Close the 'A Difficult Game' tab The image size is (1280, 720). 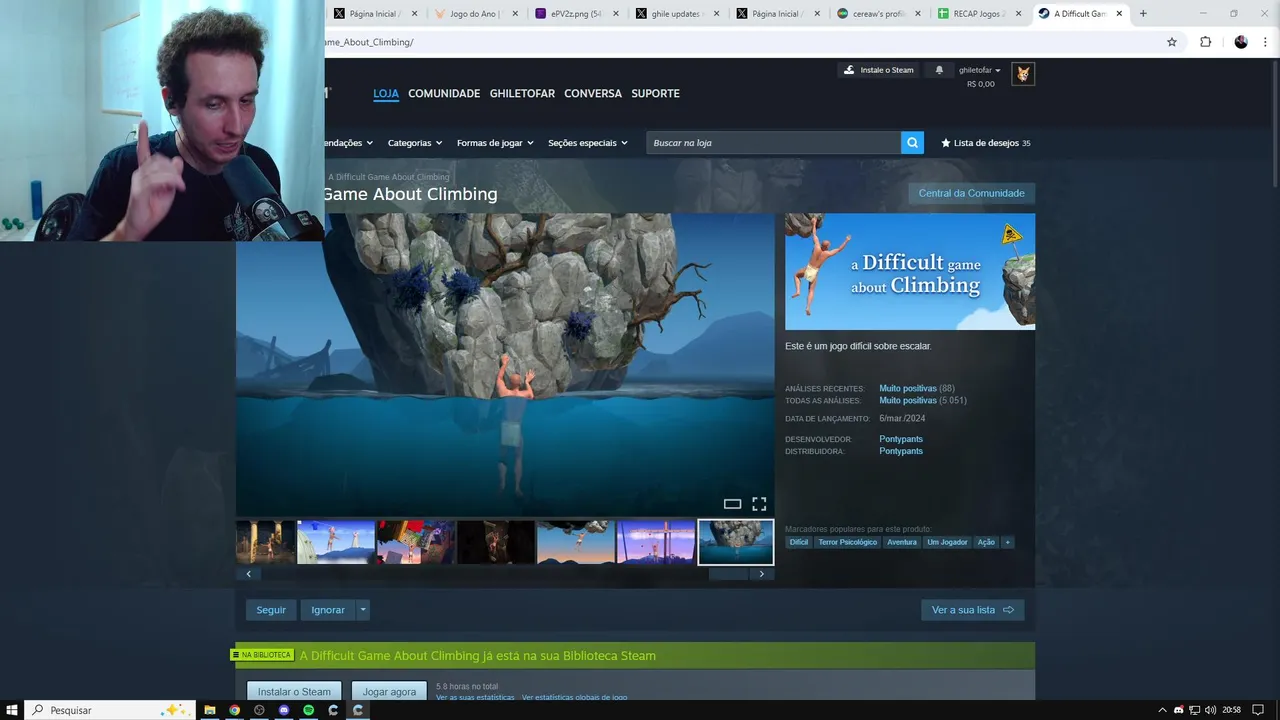[x=1119, y=14]
